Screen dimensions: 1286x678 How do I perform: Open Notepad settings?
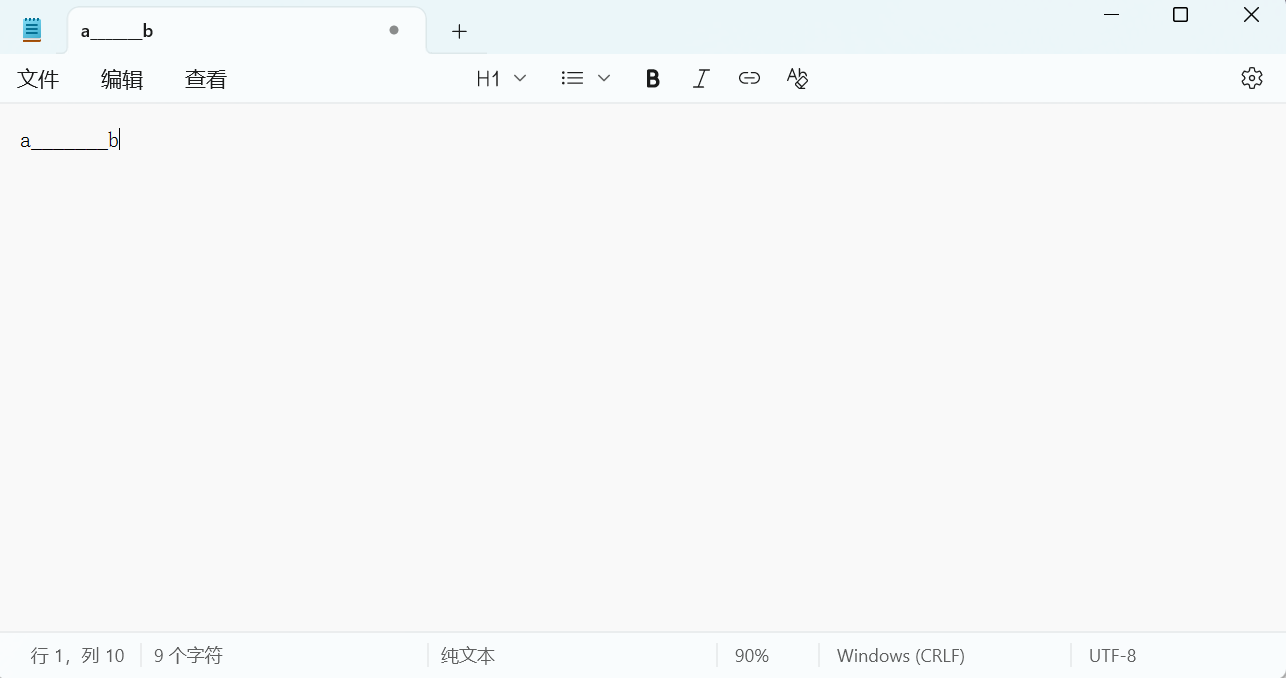pyautogui.click(x=1252, y=78)
